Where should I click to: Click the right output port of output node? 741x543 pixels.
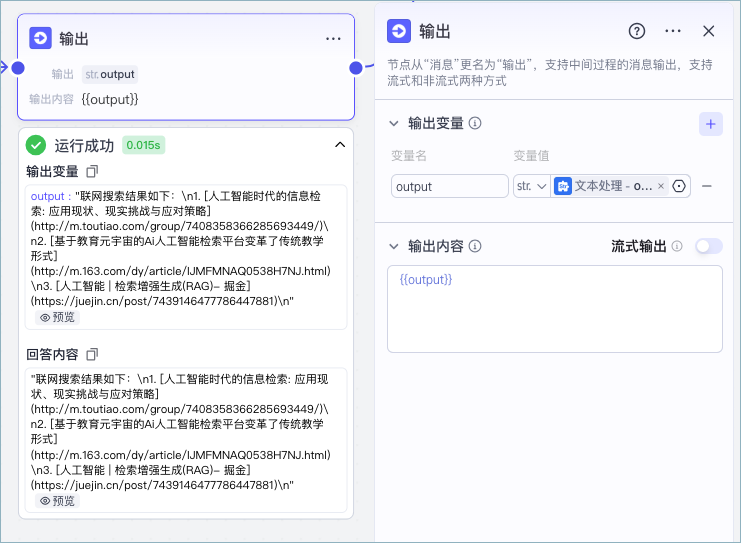[x=356, y=68]
